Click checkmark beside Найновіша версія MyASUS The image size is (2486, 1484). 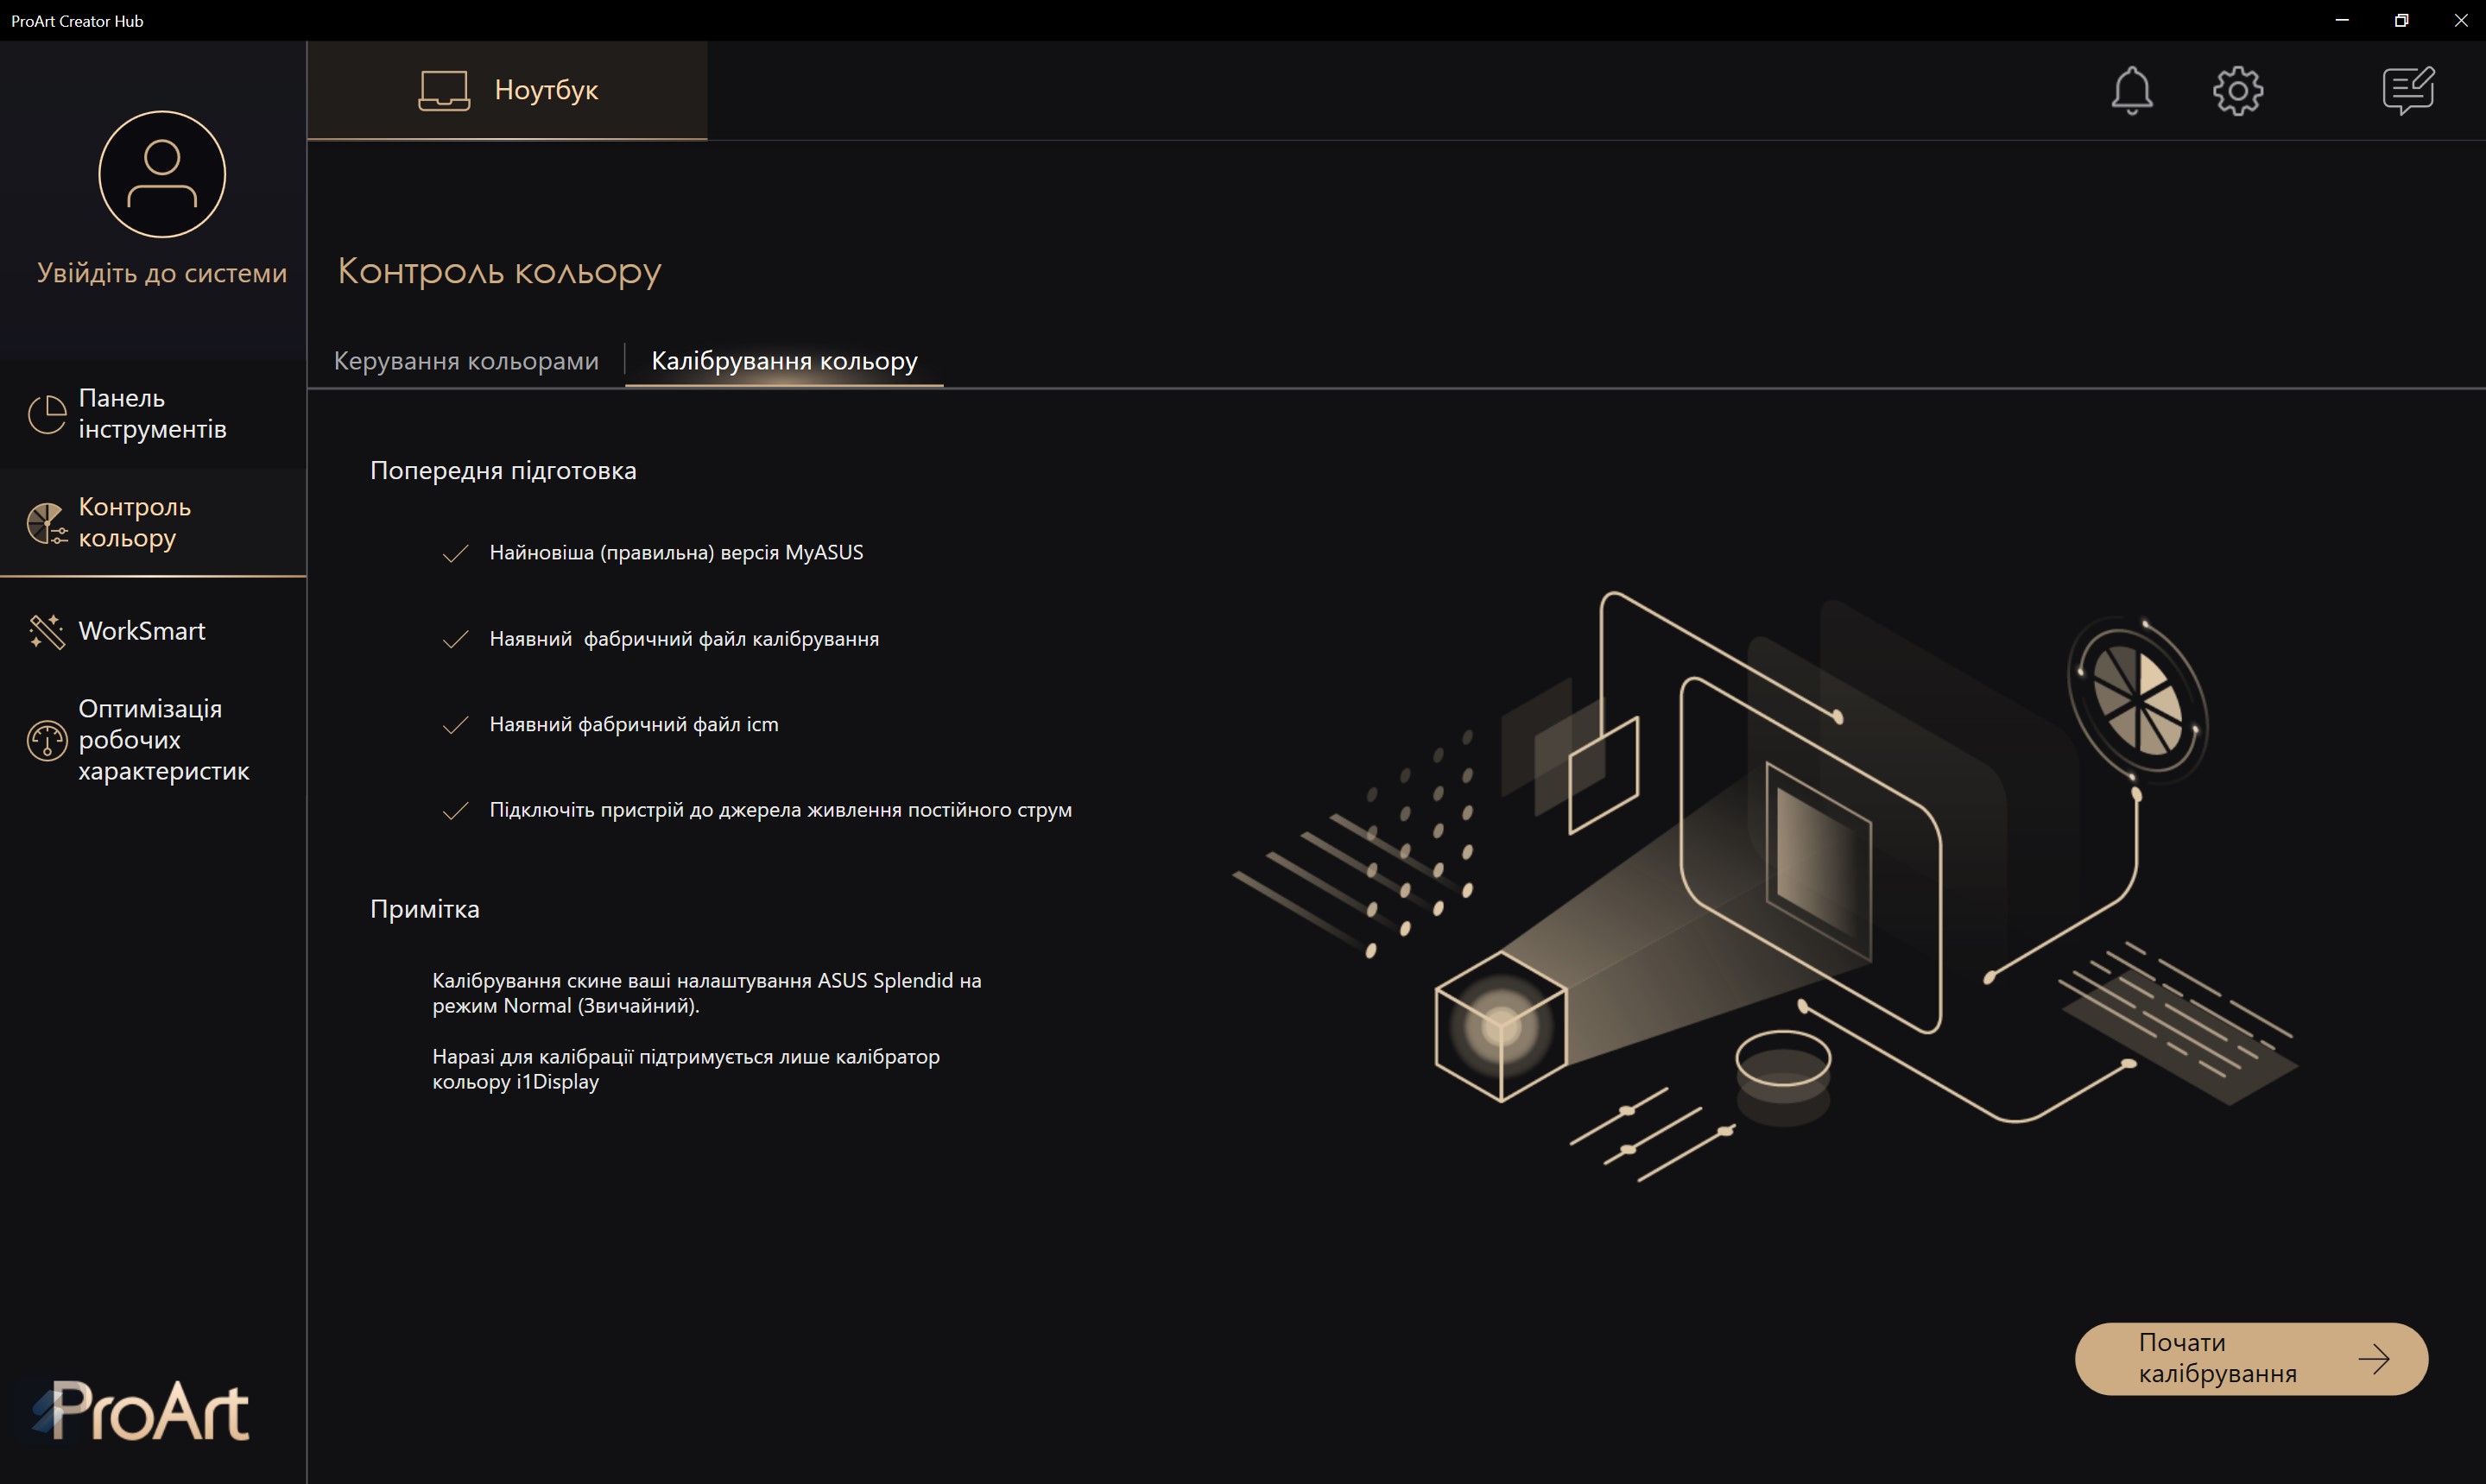point(455,553)
